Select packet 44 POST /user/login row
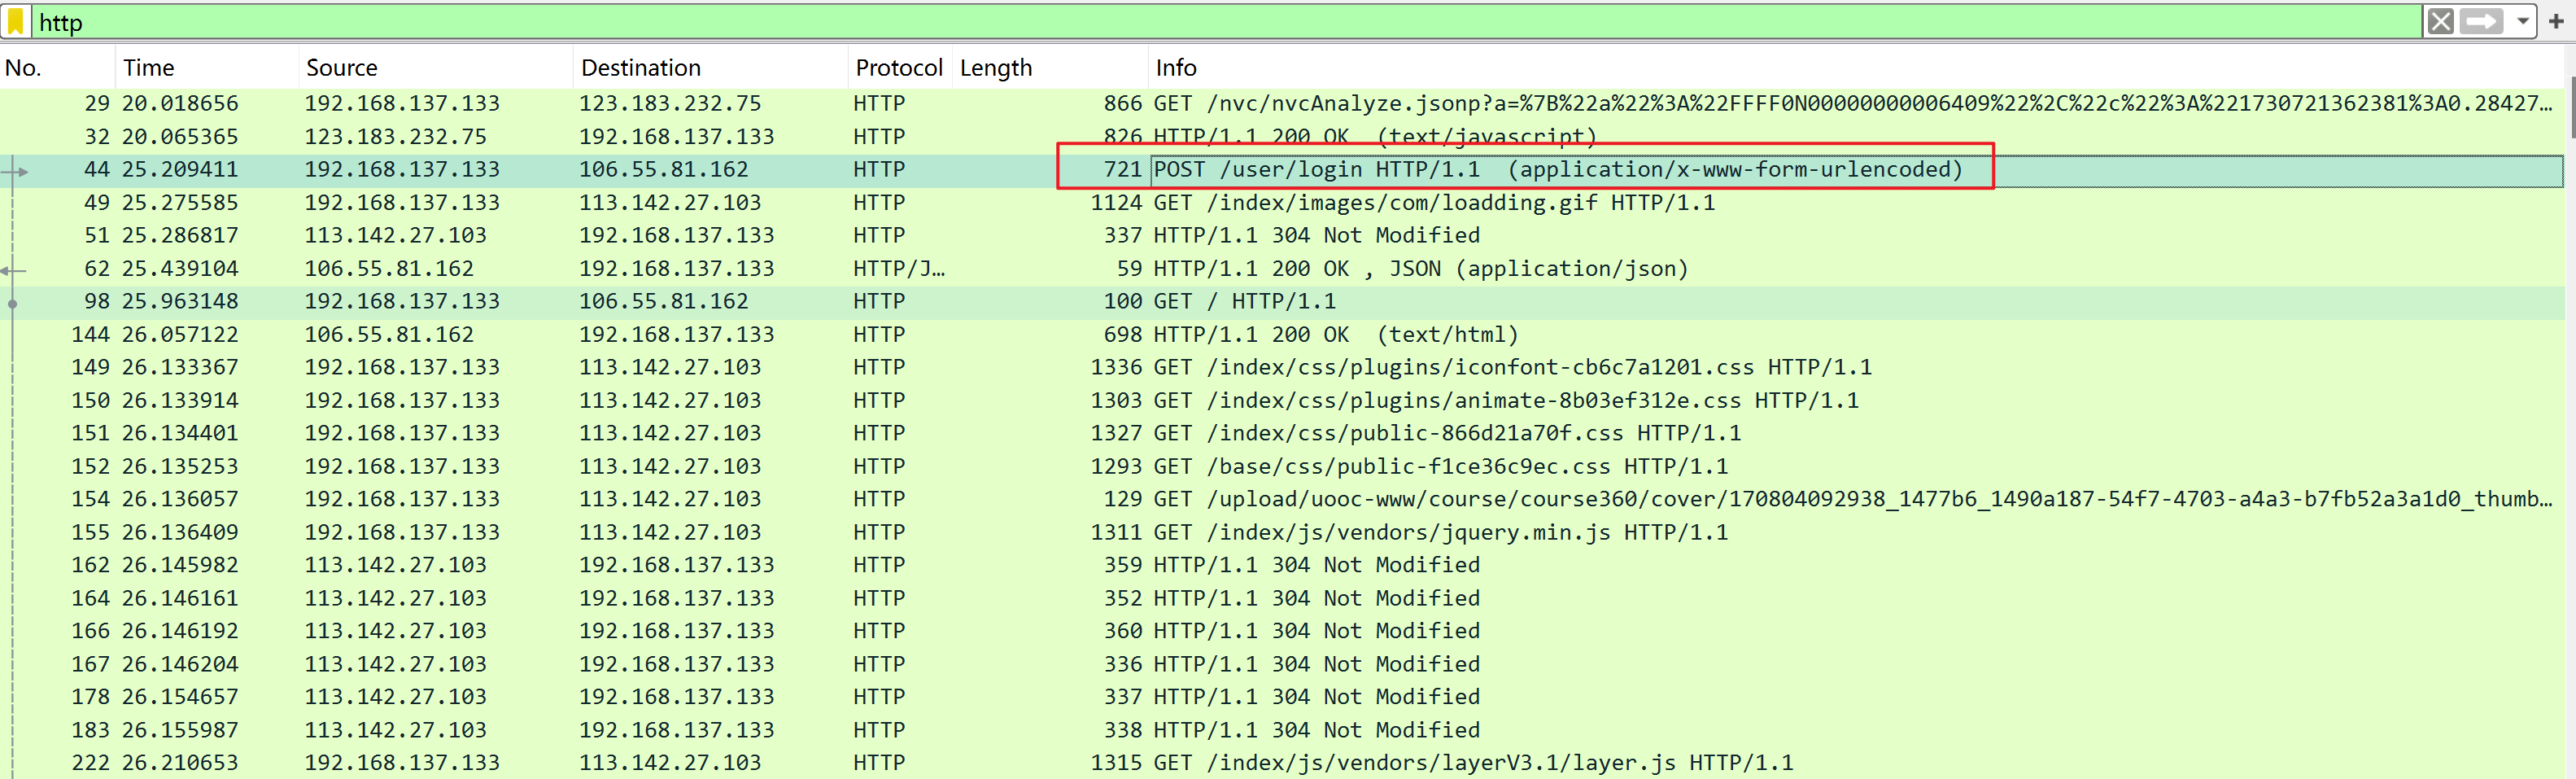This screenshot has width=2576, height=779. [x=1281, y=169]
